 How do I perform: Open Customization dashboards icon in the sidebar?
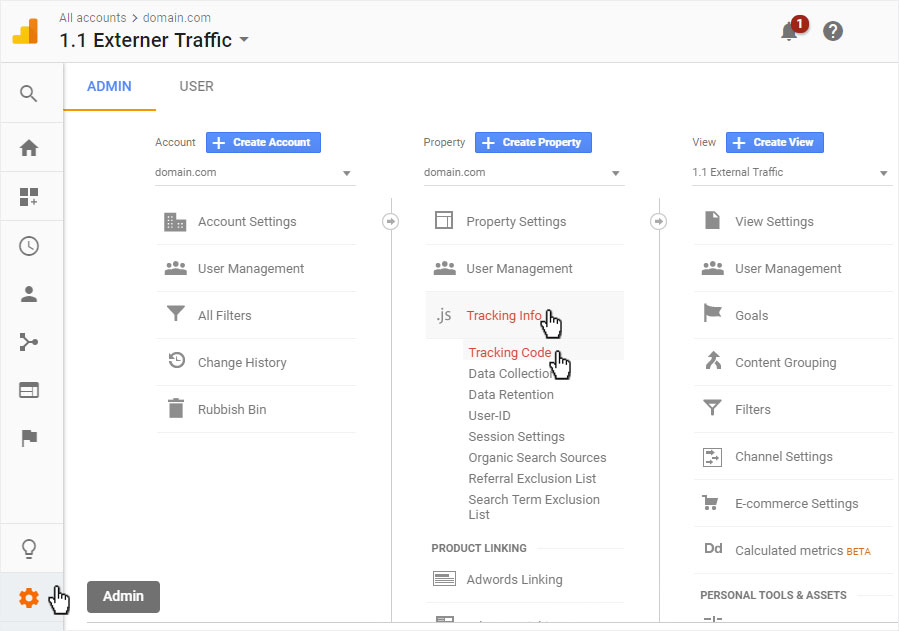tap(29, 197)
